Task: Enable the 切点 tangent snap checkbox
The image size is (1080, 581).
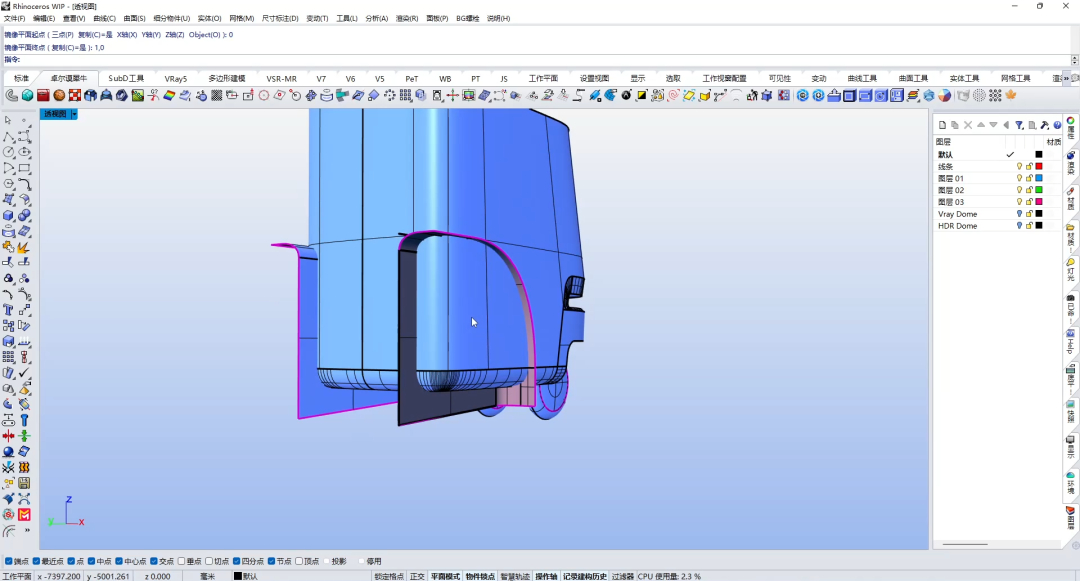Action: click(x=209, y=561)
